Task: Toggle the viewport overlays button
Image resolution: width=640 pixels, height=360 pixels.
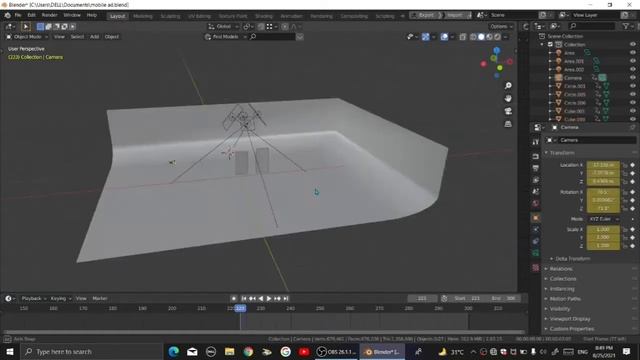Action: [444, 37]
